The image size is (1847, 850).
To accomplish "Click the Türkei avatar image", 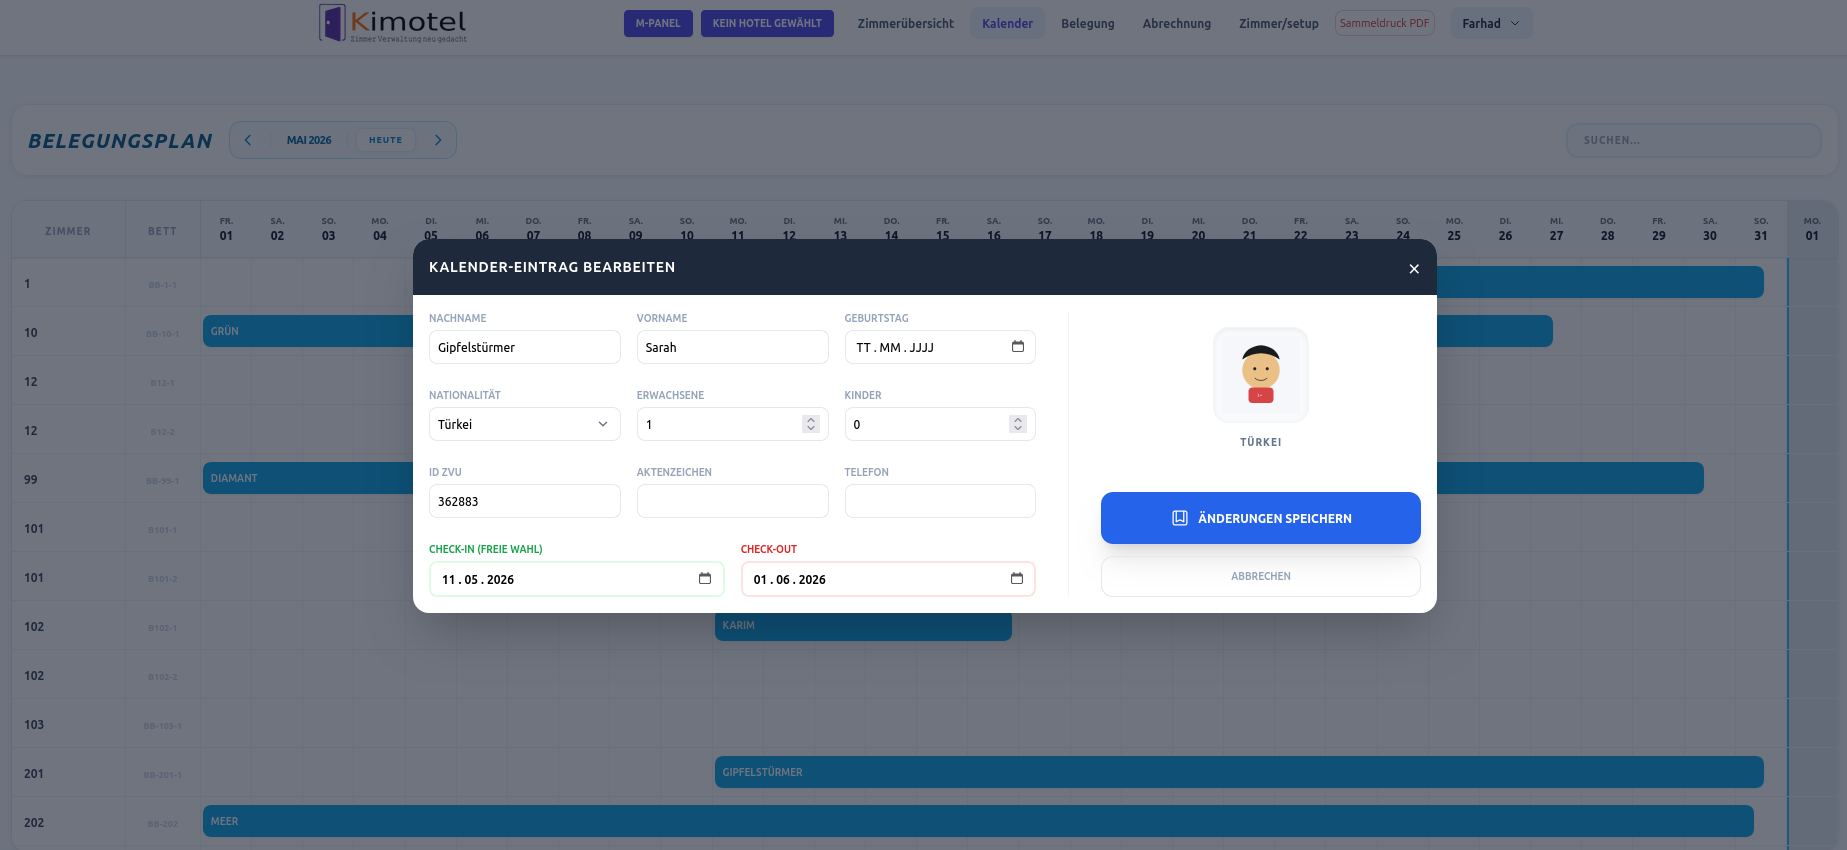I will tap(1261, 375).
